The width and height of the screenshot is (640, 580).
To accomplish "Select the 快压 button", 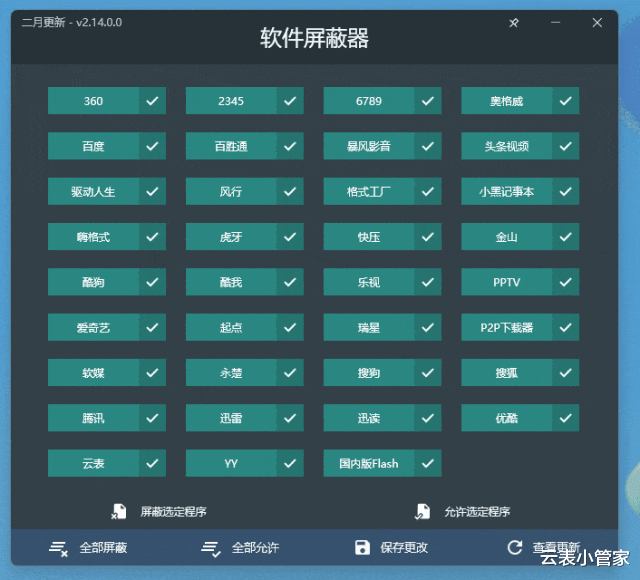I will (369, 237).
